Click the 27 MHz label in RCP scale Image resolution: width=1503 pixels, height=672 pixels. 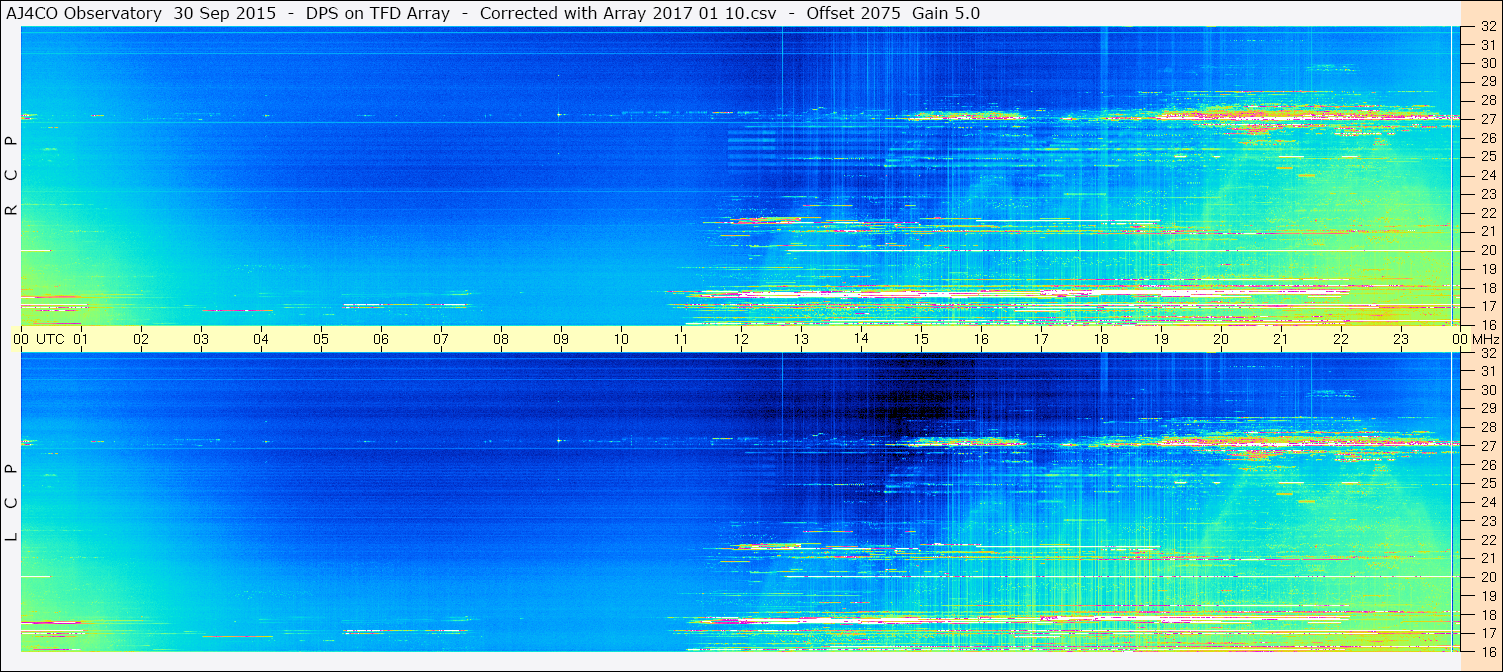click(1487, 119)
